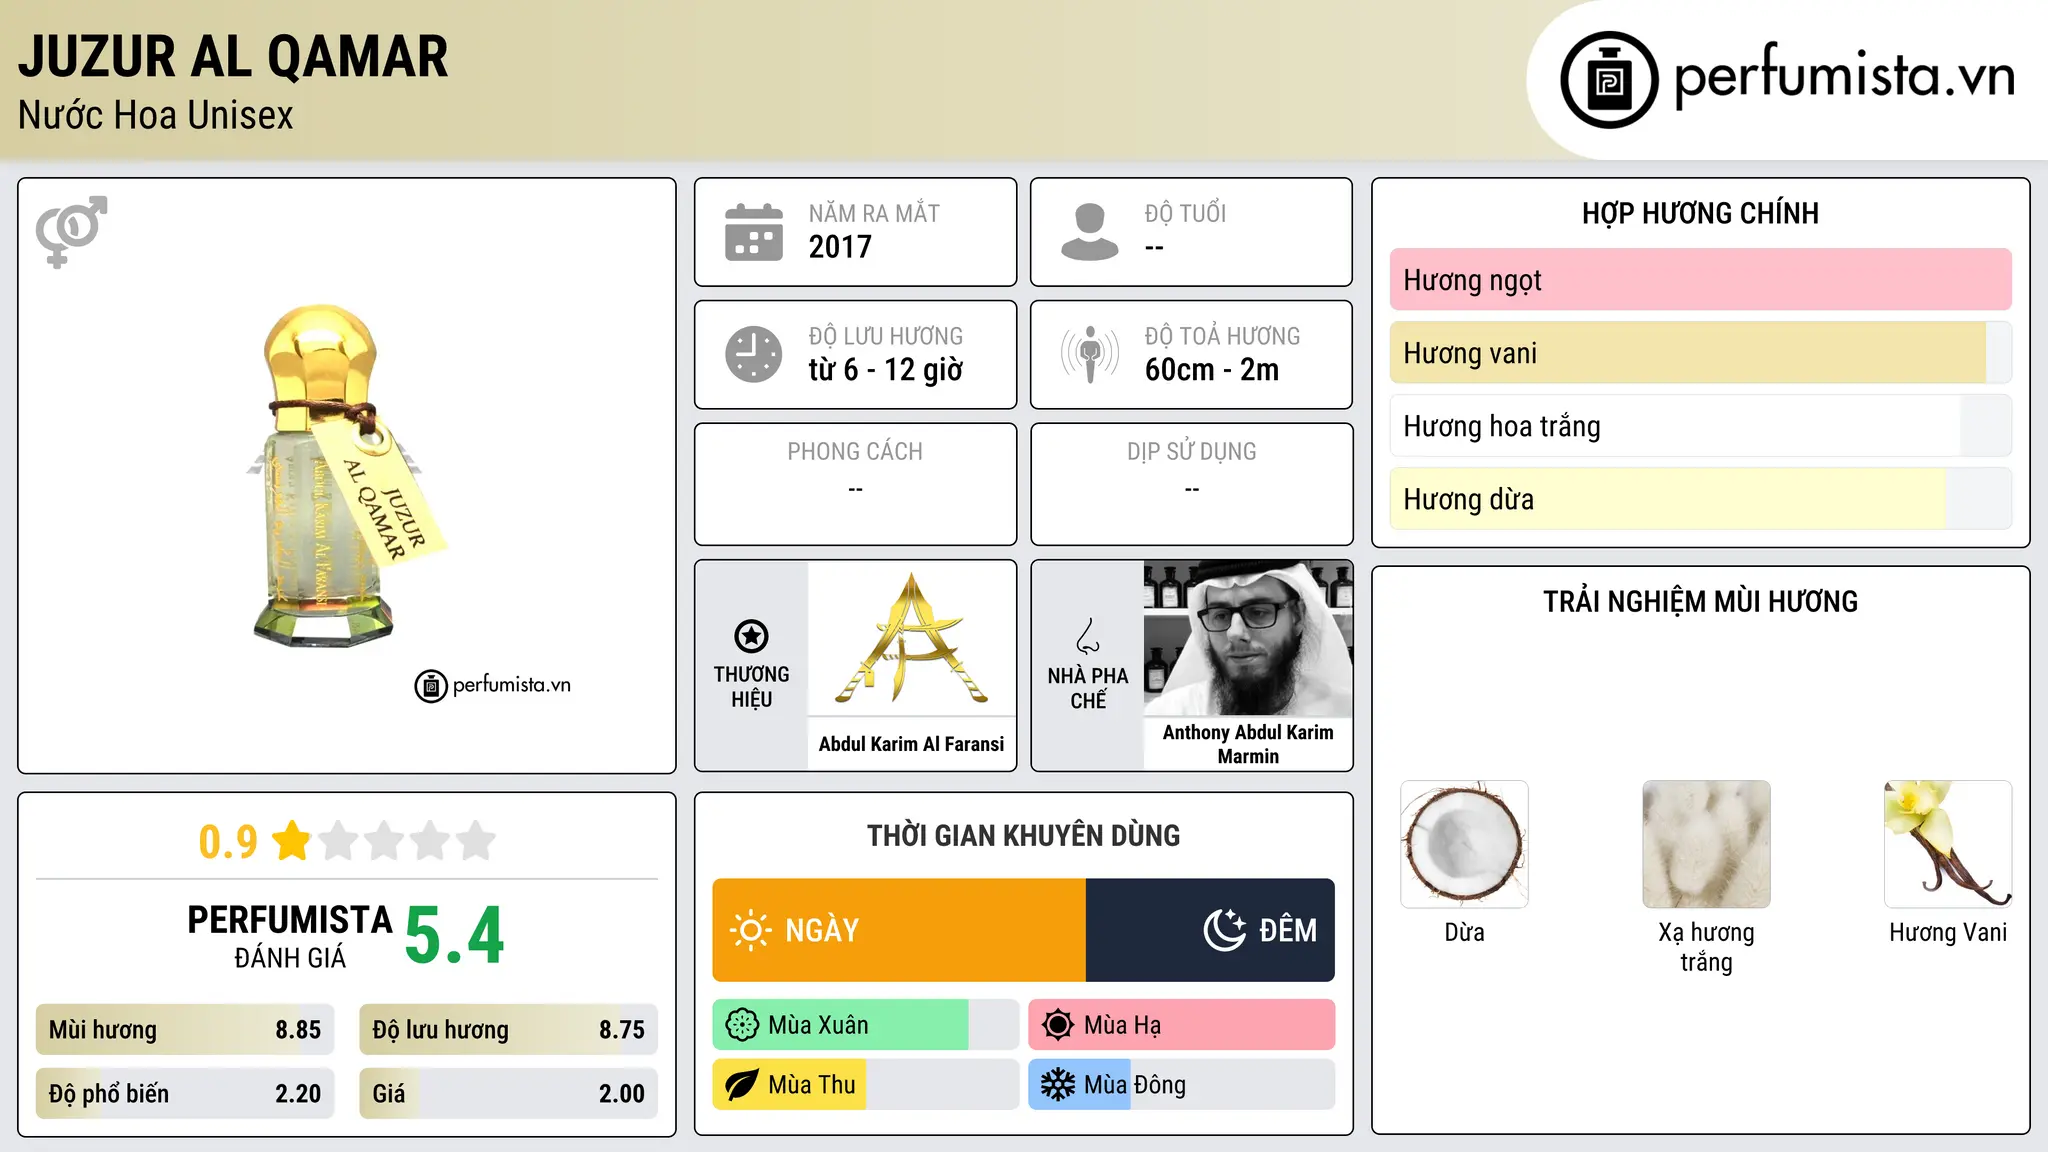Select the coconut note image

[x=1464, y=844]
